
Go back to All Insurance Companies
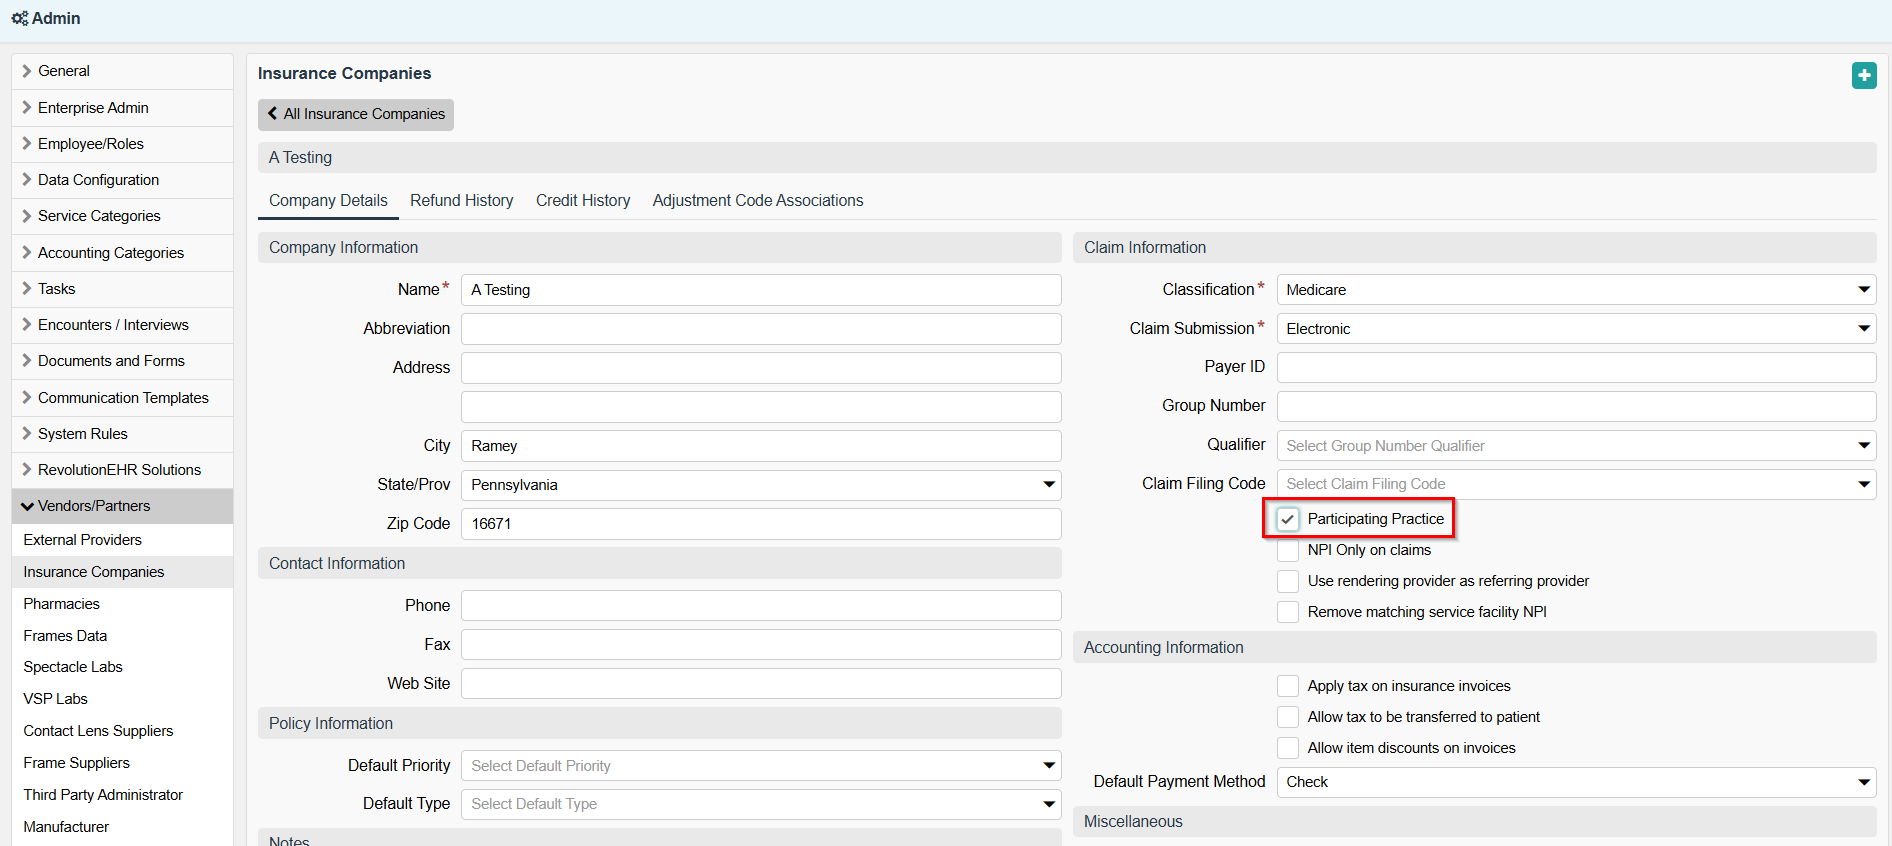(x=356, y=114)
